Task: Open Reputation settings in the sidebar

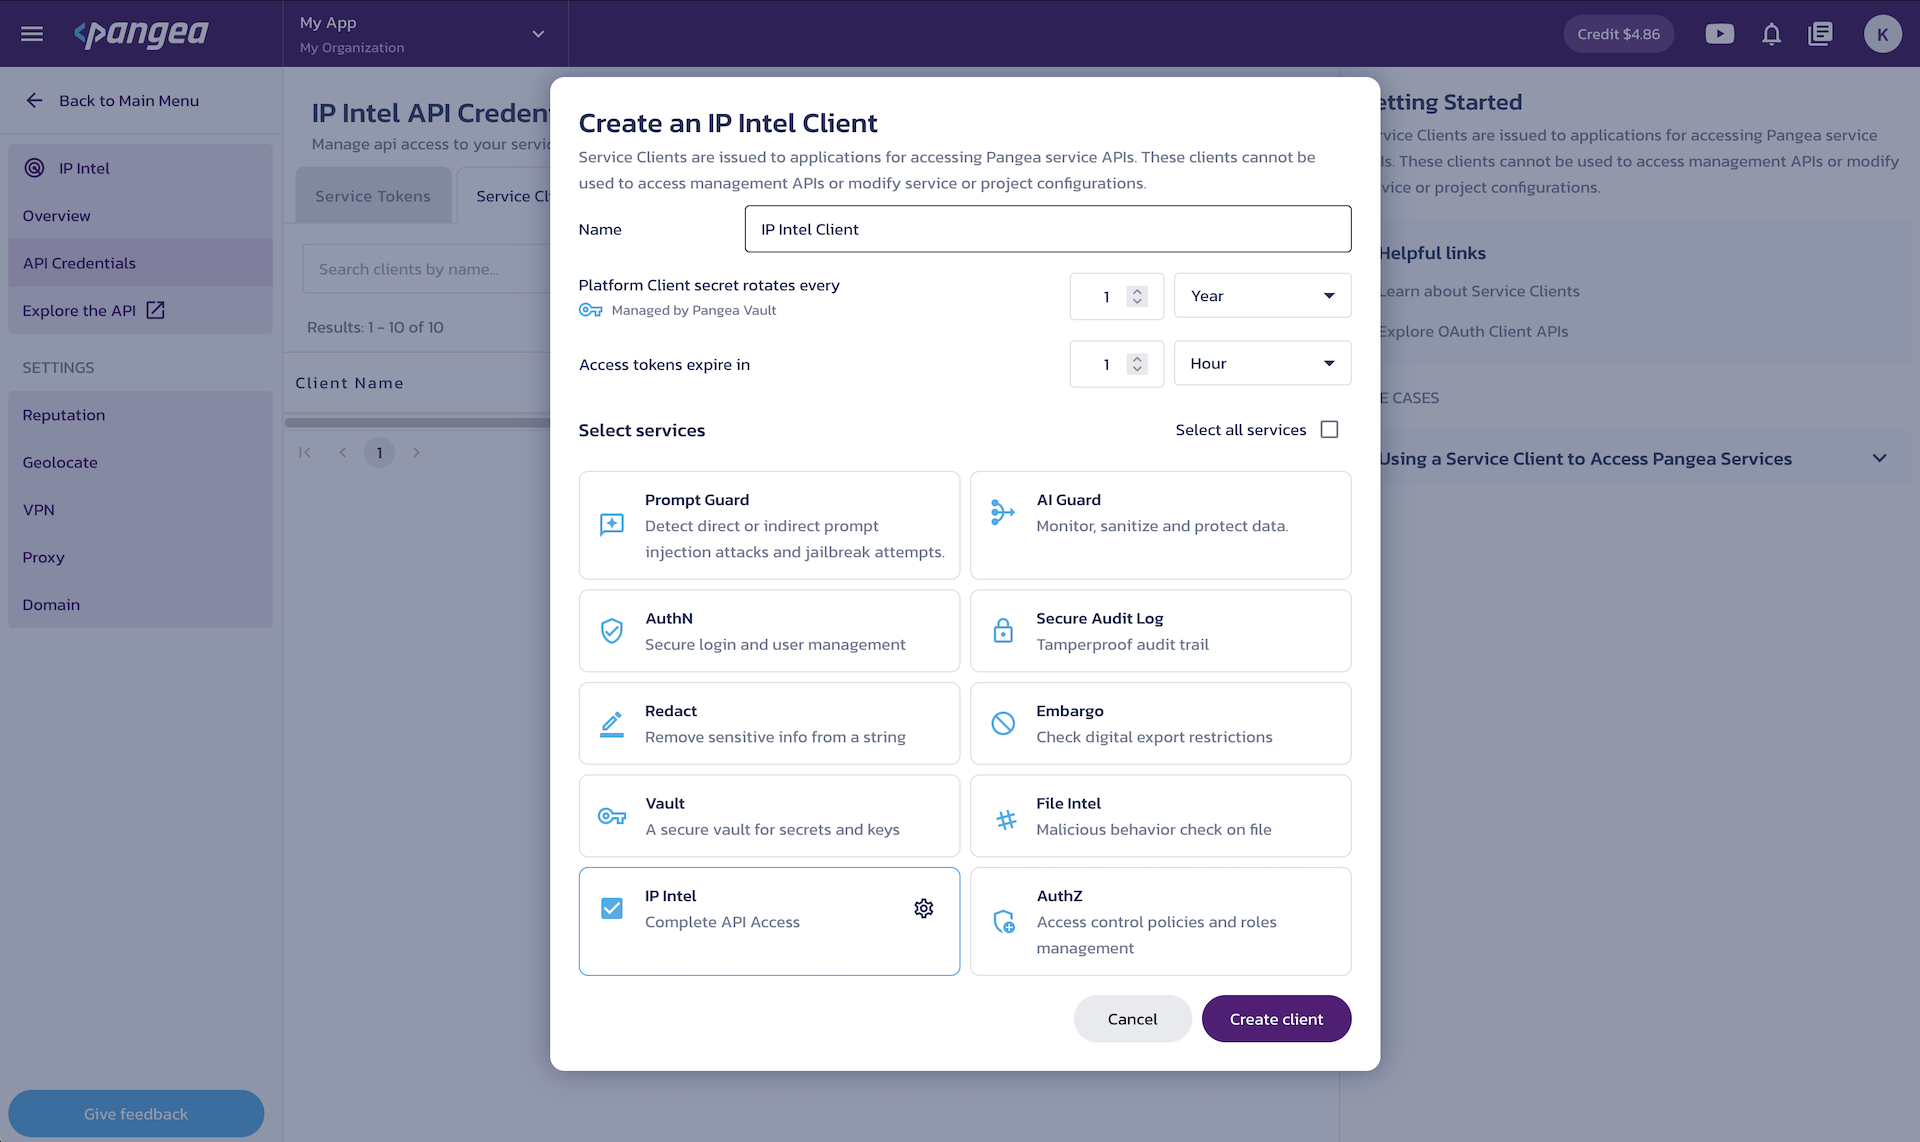Action: 140,415
